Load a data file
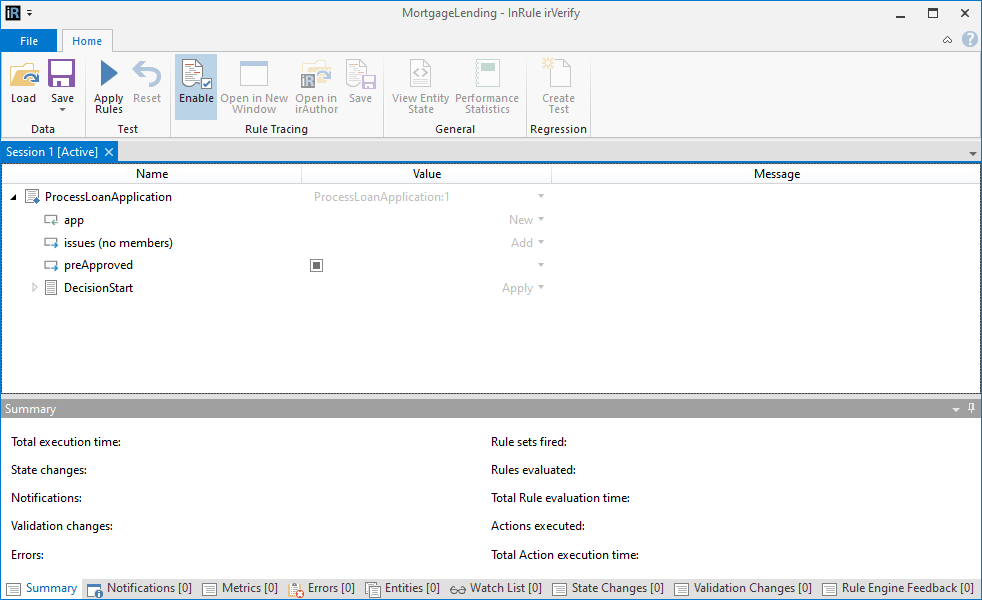Viewport: 982px width, 600px height. click(x=23, y=85)
